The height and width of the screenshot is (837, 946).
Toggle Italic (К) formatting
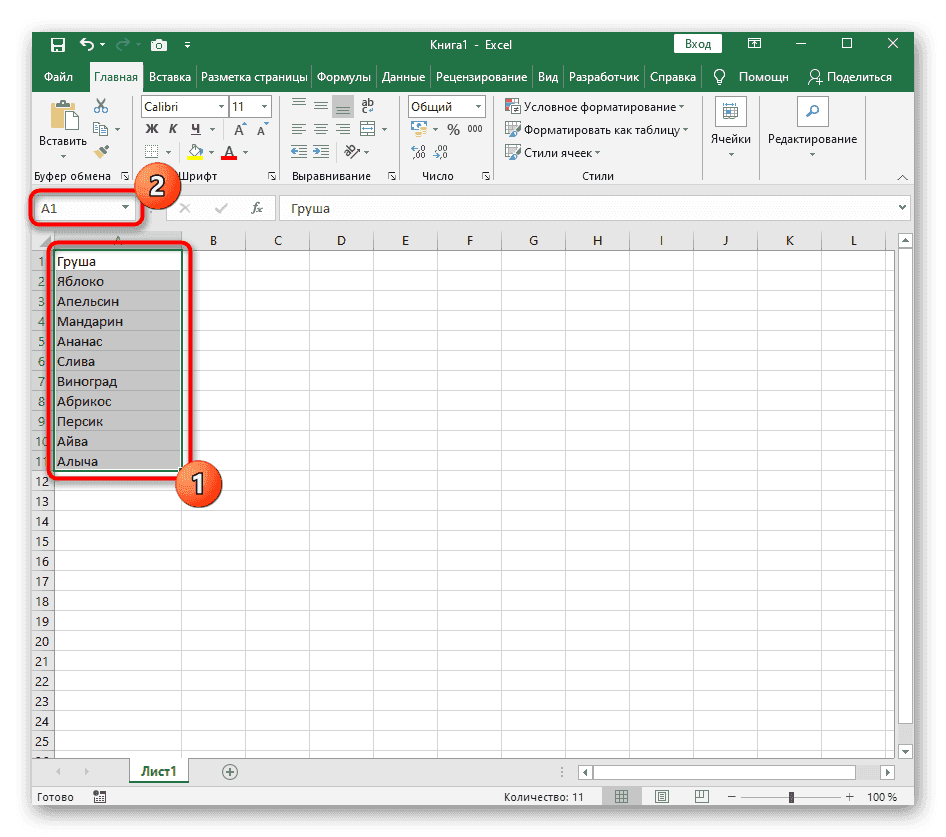pos(174,130)
